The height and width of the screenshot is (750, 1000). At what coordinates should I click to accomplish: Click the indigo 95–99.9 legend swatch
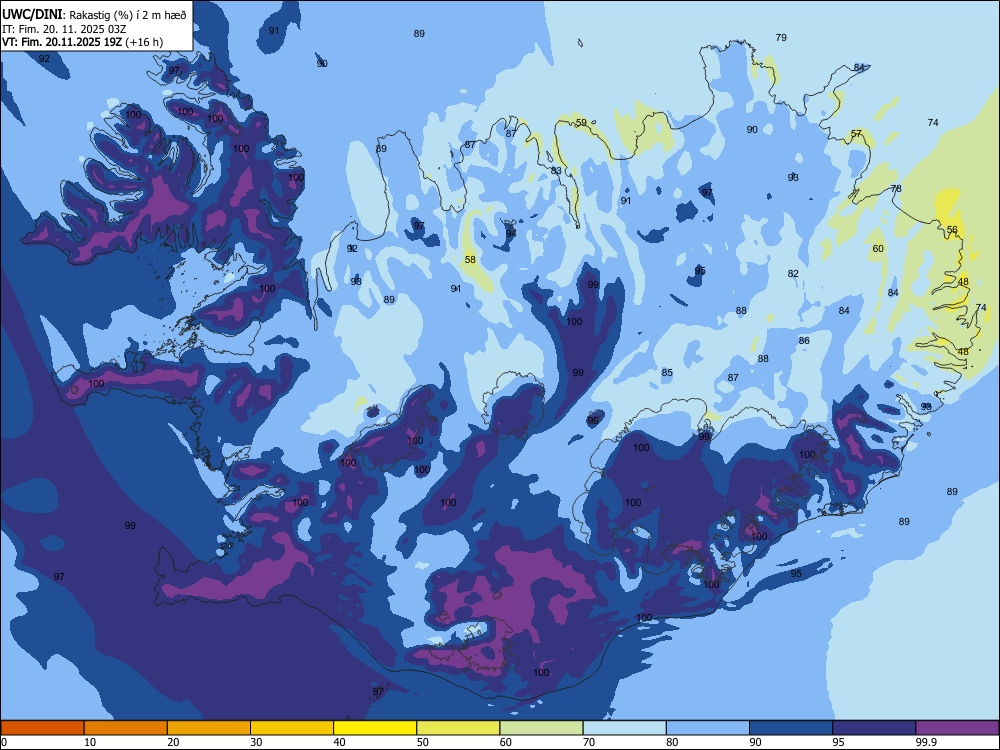pos(874,728)
